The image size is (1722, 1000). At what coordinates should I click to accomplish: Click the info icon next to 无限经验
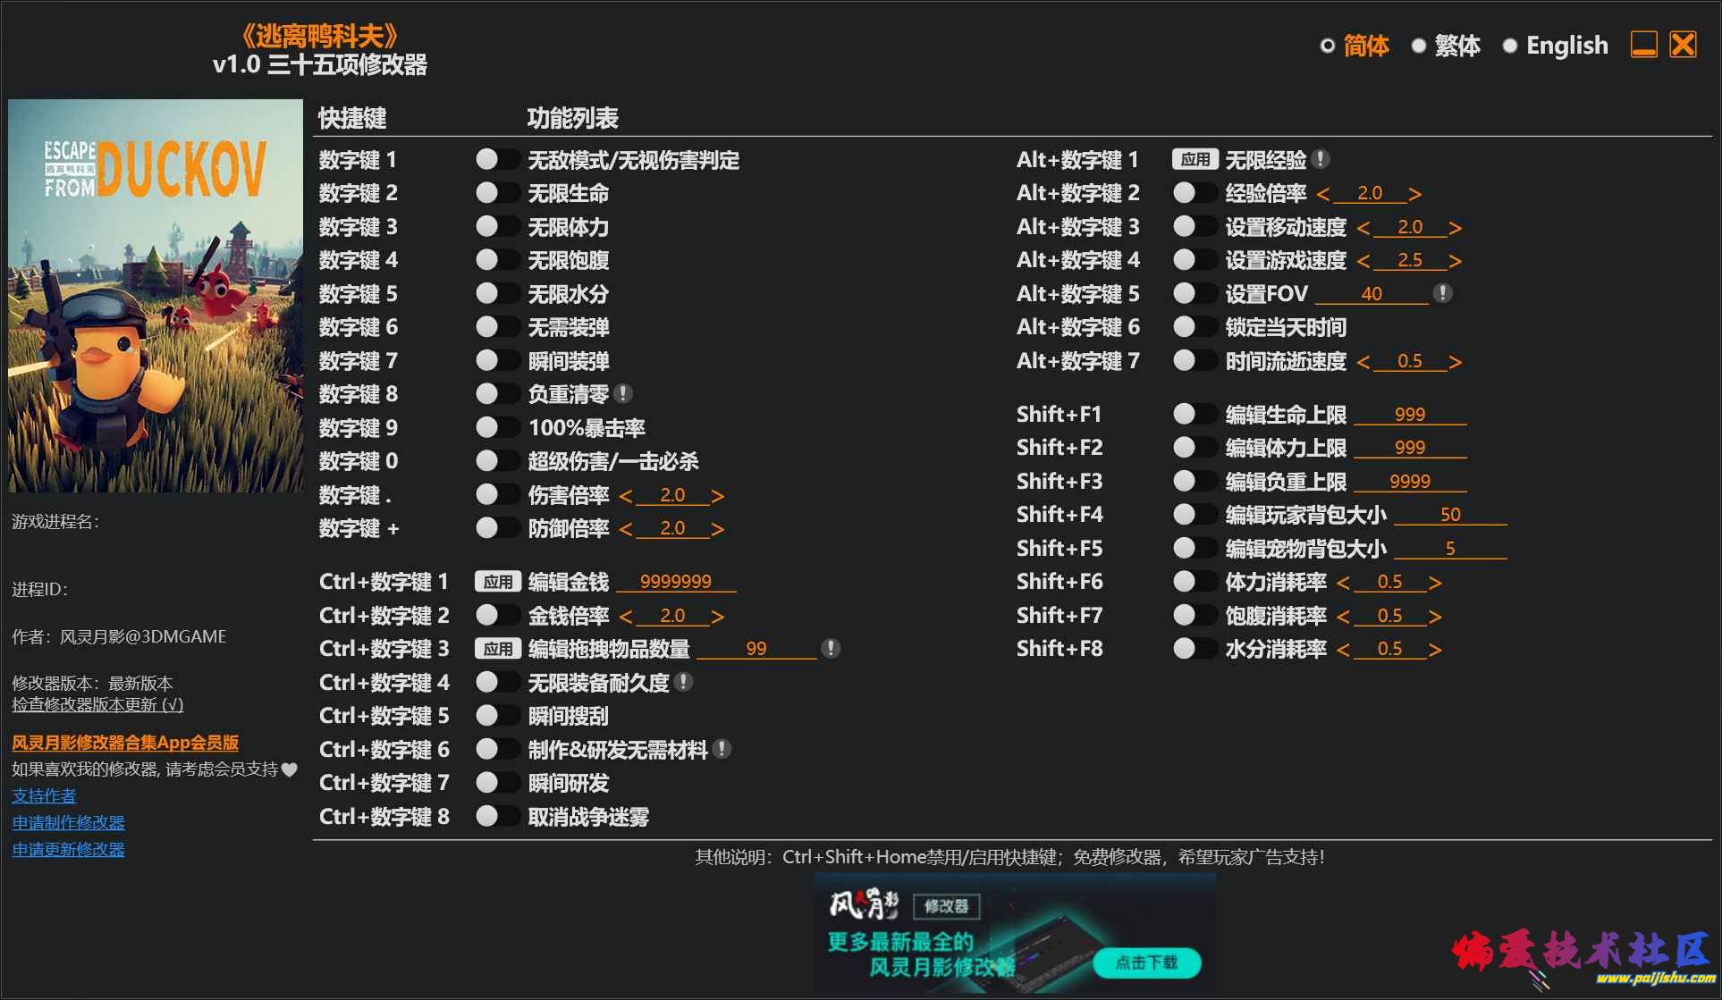click(1321, 159)
